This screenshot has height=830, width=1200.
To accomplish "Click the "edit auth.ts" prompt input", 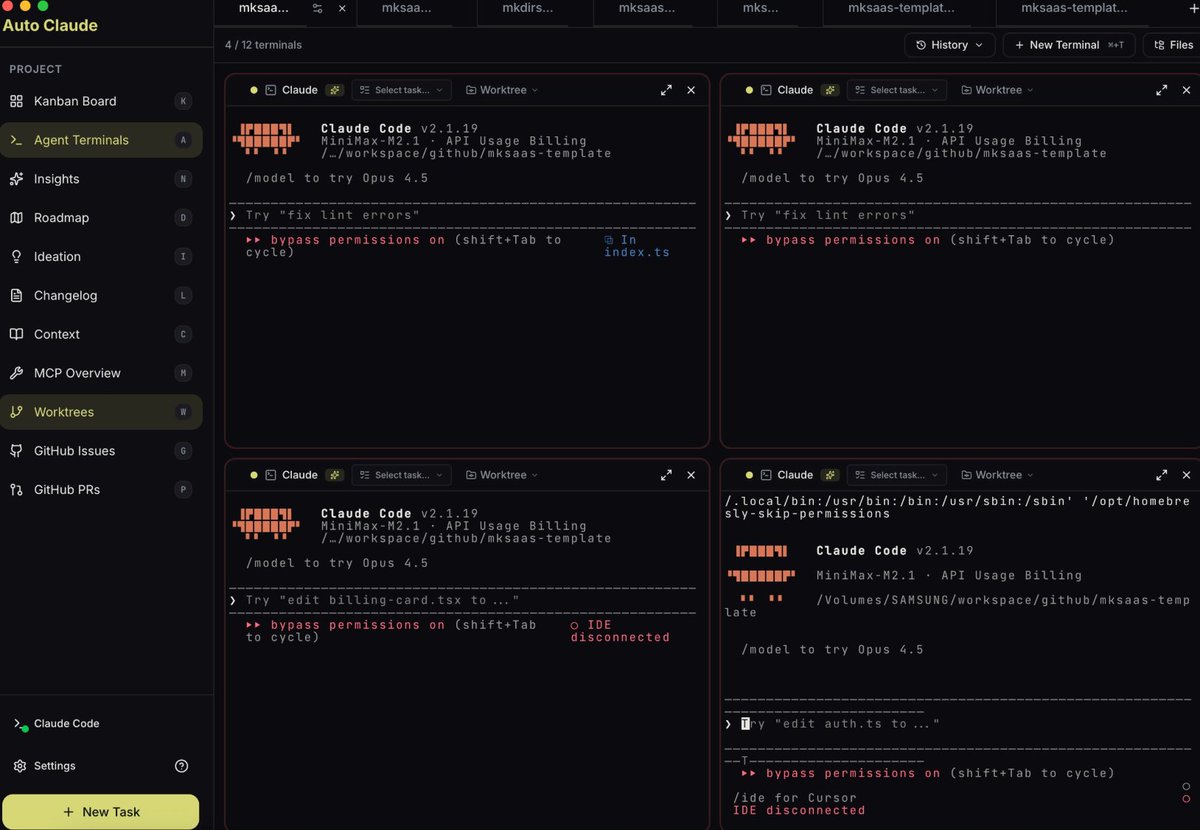I will click(839, 724).
